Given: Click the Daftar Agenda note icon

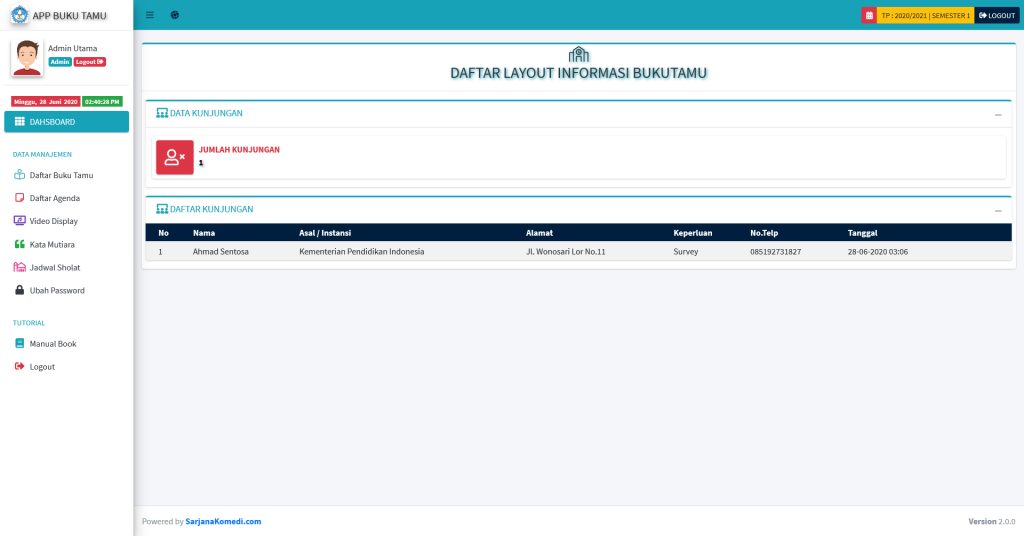Looking at the screenshot, I should (20, 198).
